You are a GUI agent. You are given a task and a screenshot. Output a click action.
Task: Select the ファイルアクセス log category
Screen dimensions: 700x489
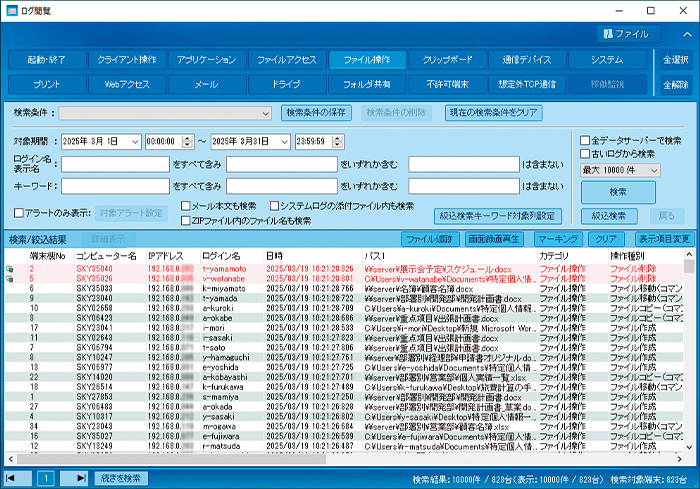pos(287,60)
